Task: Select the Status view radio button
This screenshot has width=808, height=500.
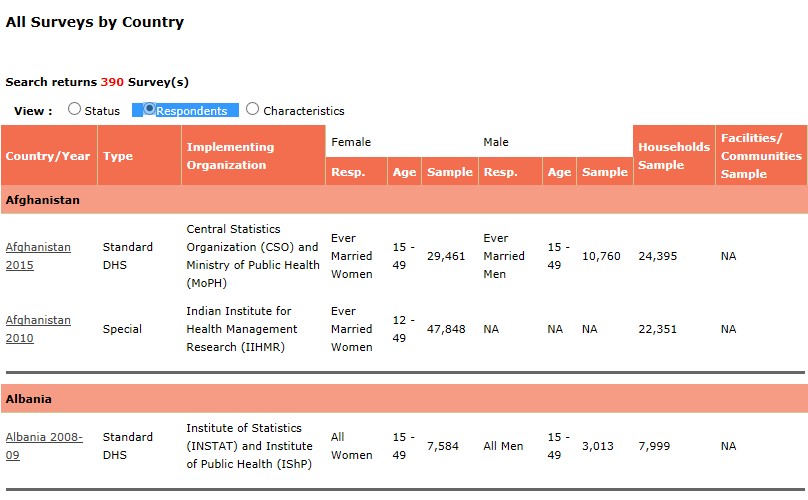Action: tap(75, 110)
